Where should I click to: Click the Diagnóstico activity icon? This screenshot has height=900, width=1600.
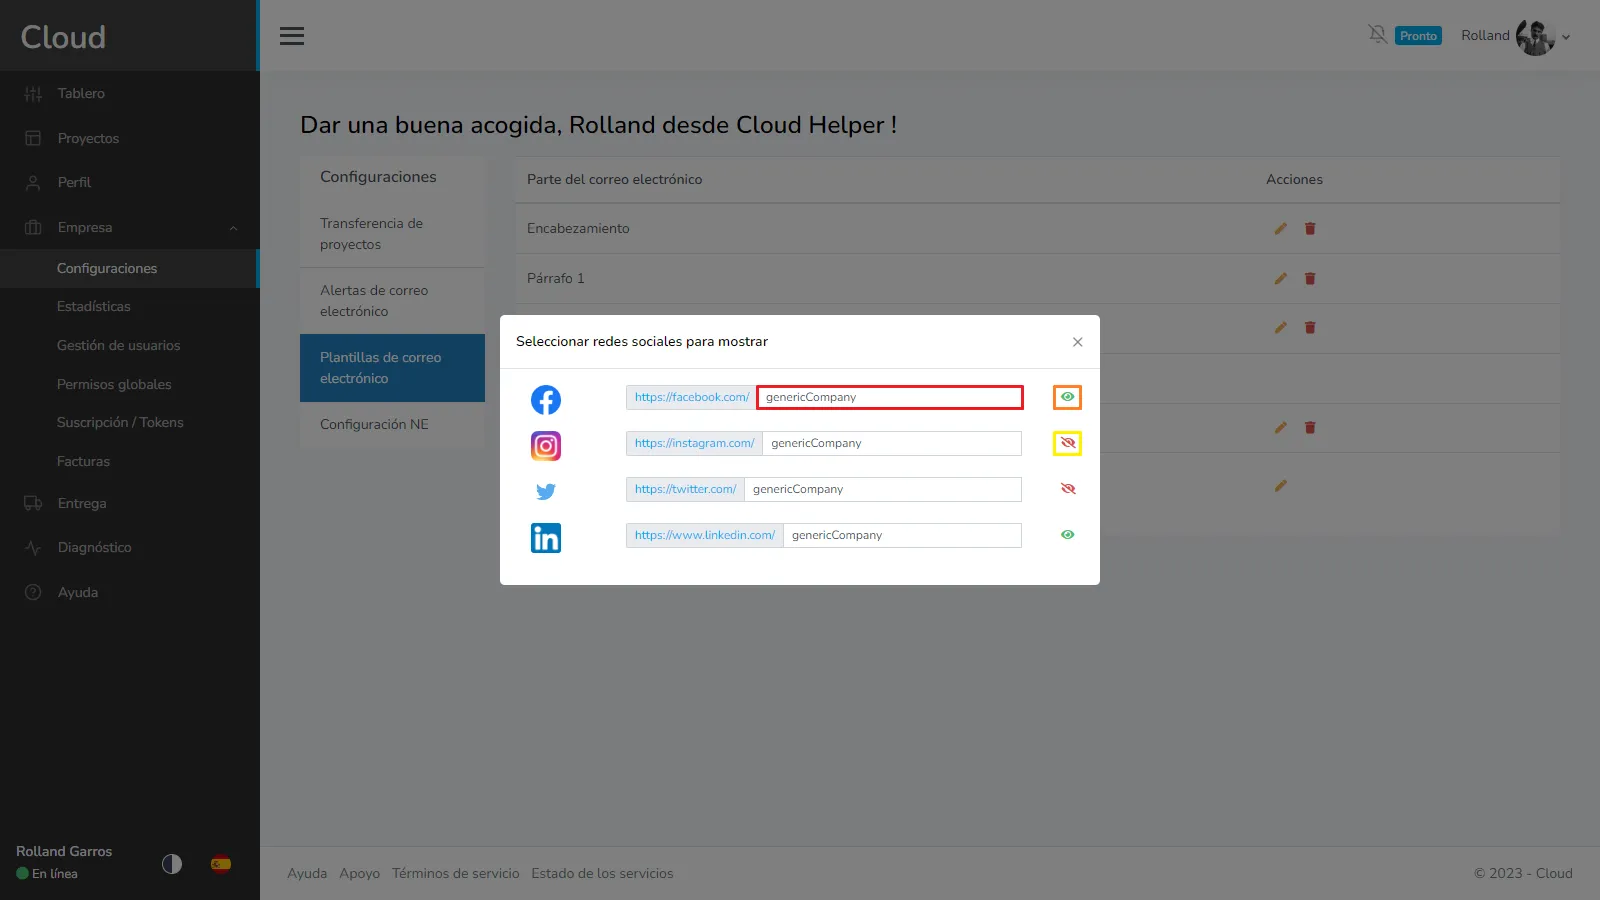tap(33, 548)
